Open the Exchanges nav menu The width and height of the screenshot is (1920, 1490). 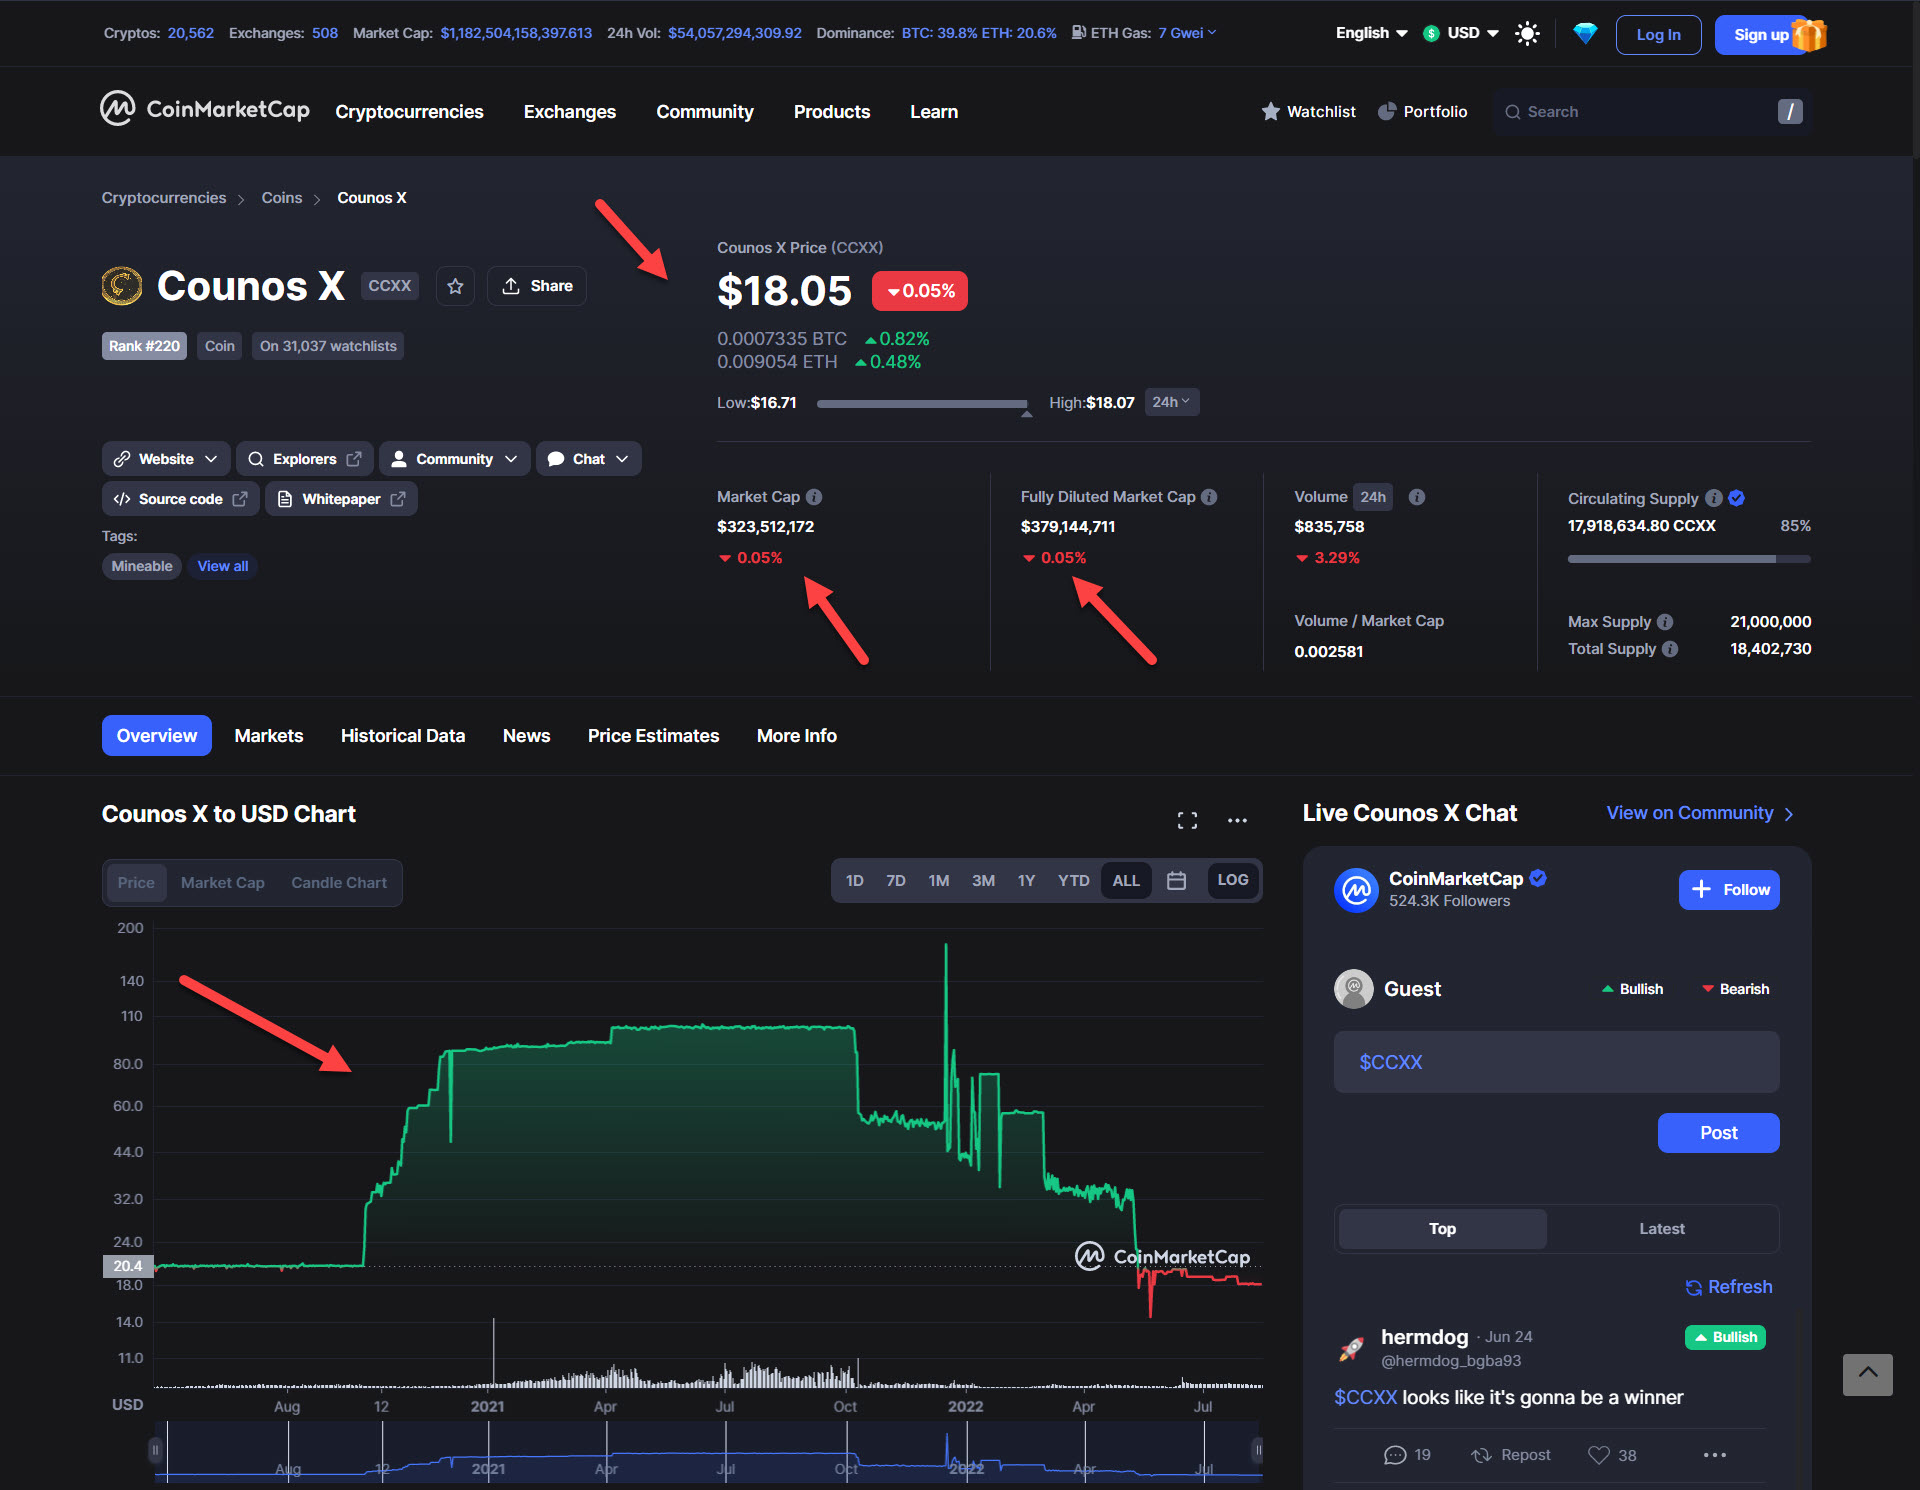pyautogui.click(x=570, y=112)
